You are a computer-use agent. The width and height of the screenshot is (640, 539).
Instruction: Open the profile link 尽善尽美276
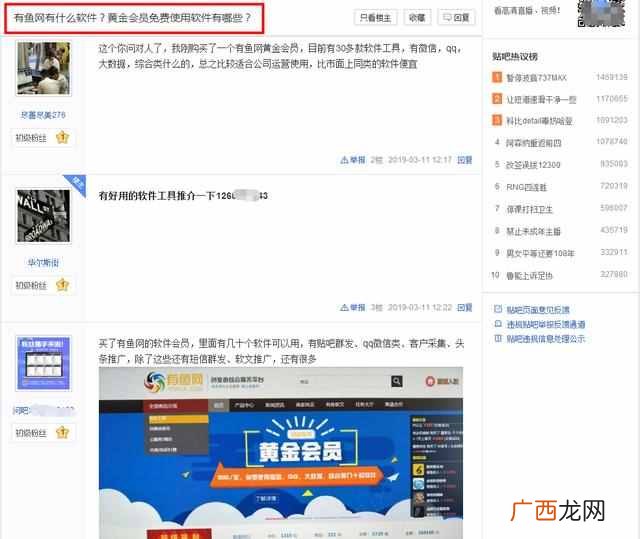(x=43, y=115)
